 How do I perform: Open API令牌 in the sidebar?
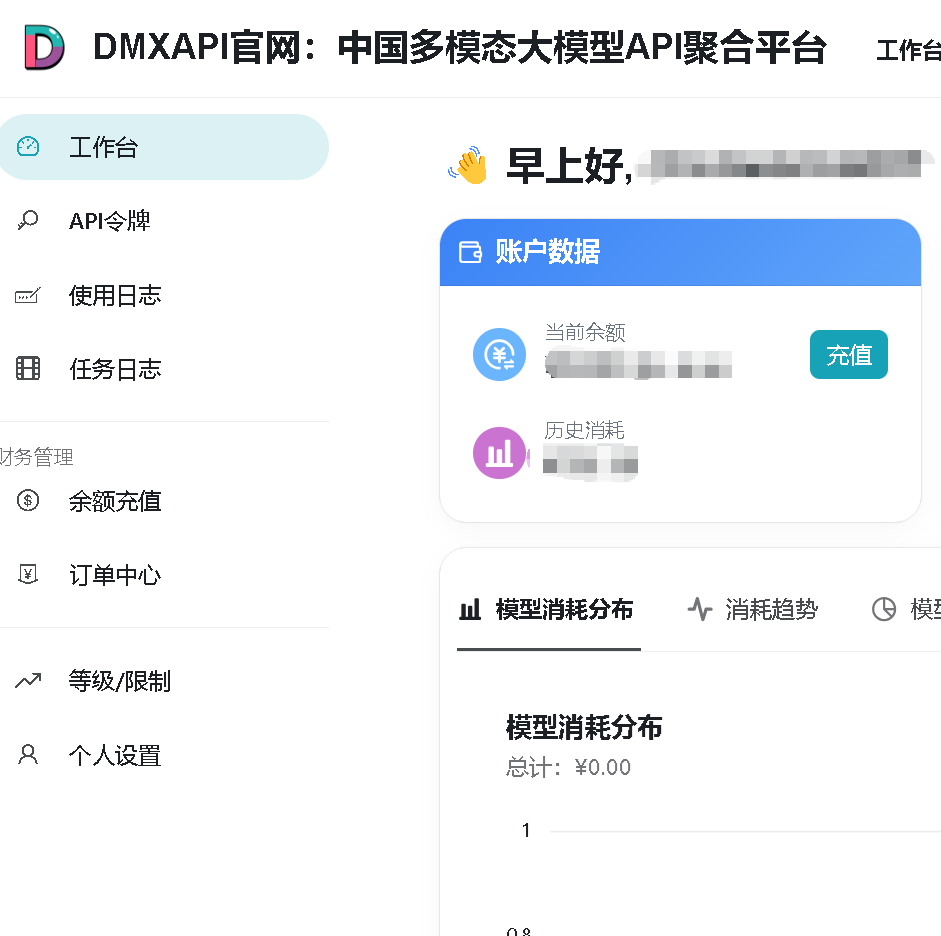[164, 221]
